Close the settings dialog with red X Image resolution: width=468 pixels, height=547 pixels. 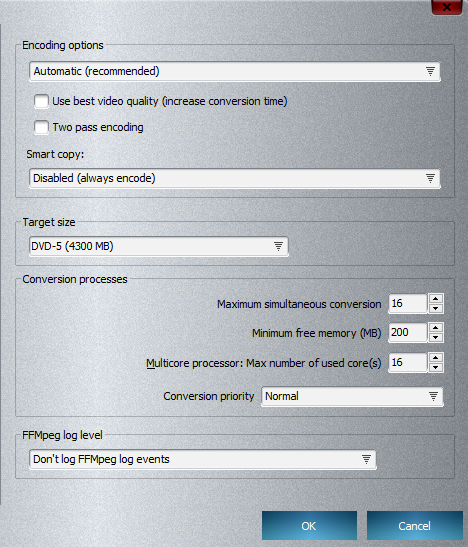click(x=446, y=7)
